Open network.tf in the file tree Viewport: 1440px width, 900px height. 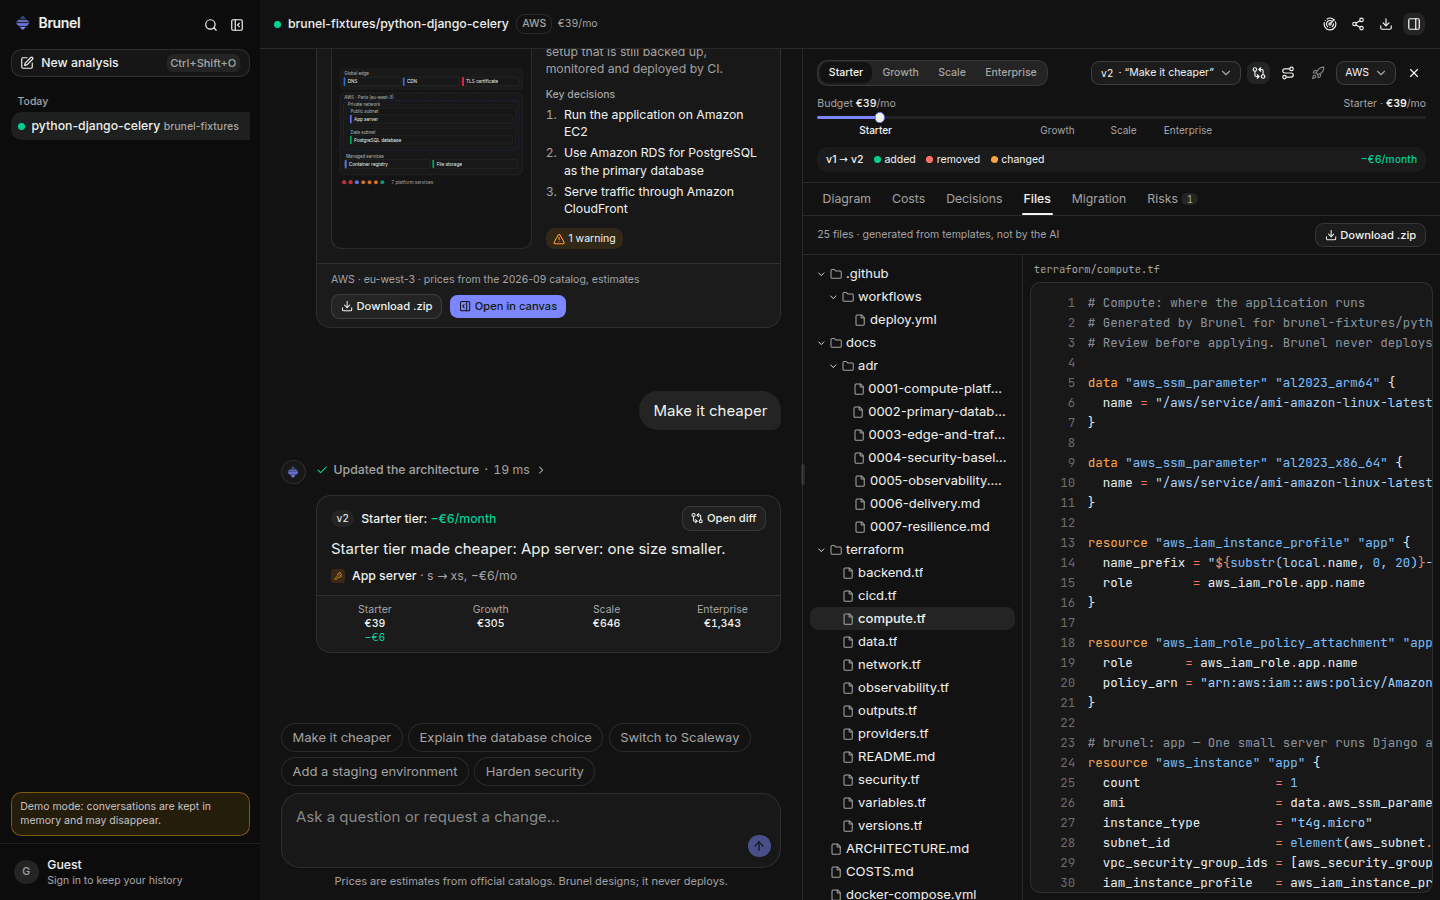point(912,665)
